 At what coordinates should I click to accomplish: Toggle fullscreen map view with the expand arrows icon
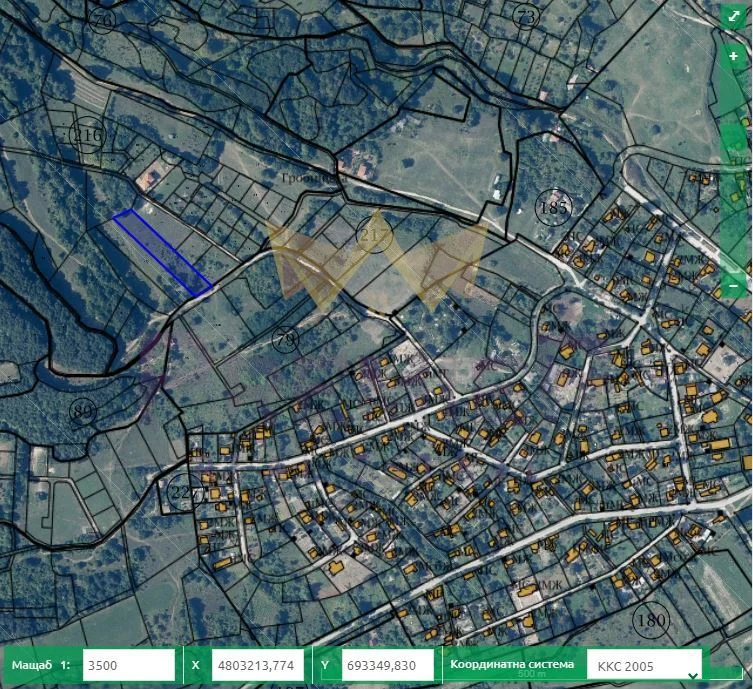tap(734, 18)
